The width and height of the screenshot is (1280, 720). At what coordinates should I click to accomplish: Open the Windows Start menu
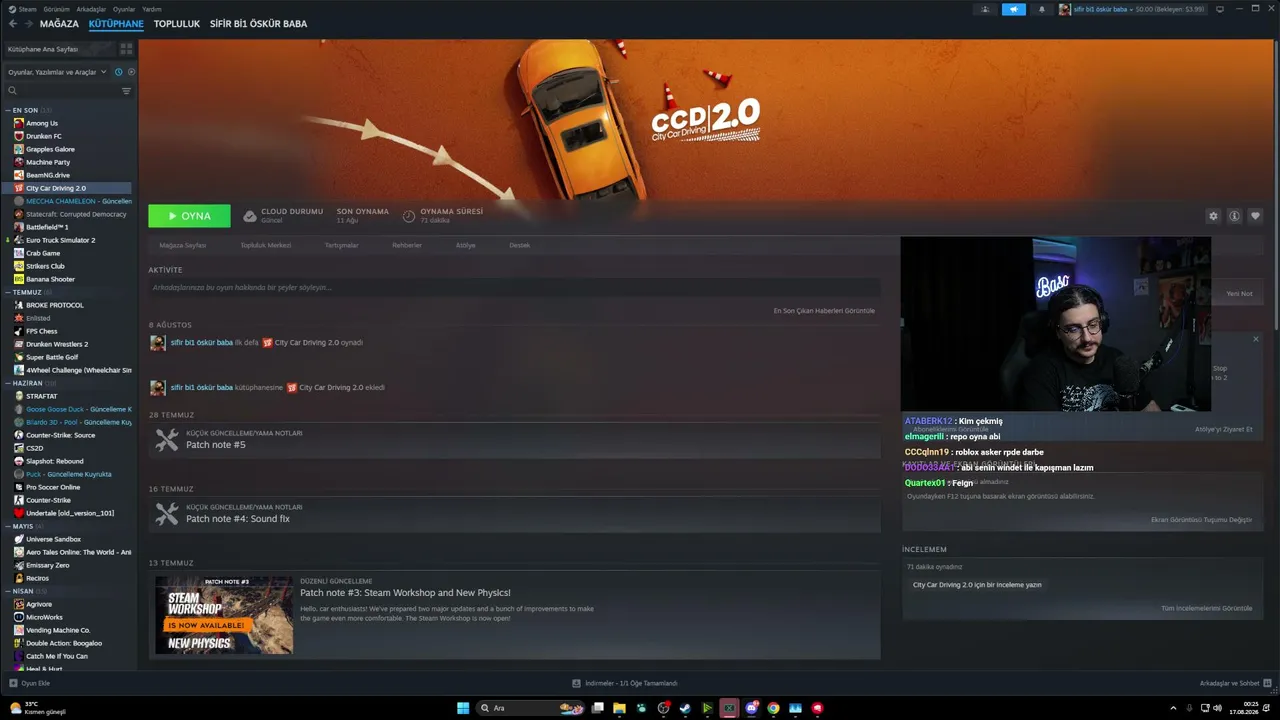coord(463,708)
